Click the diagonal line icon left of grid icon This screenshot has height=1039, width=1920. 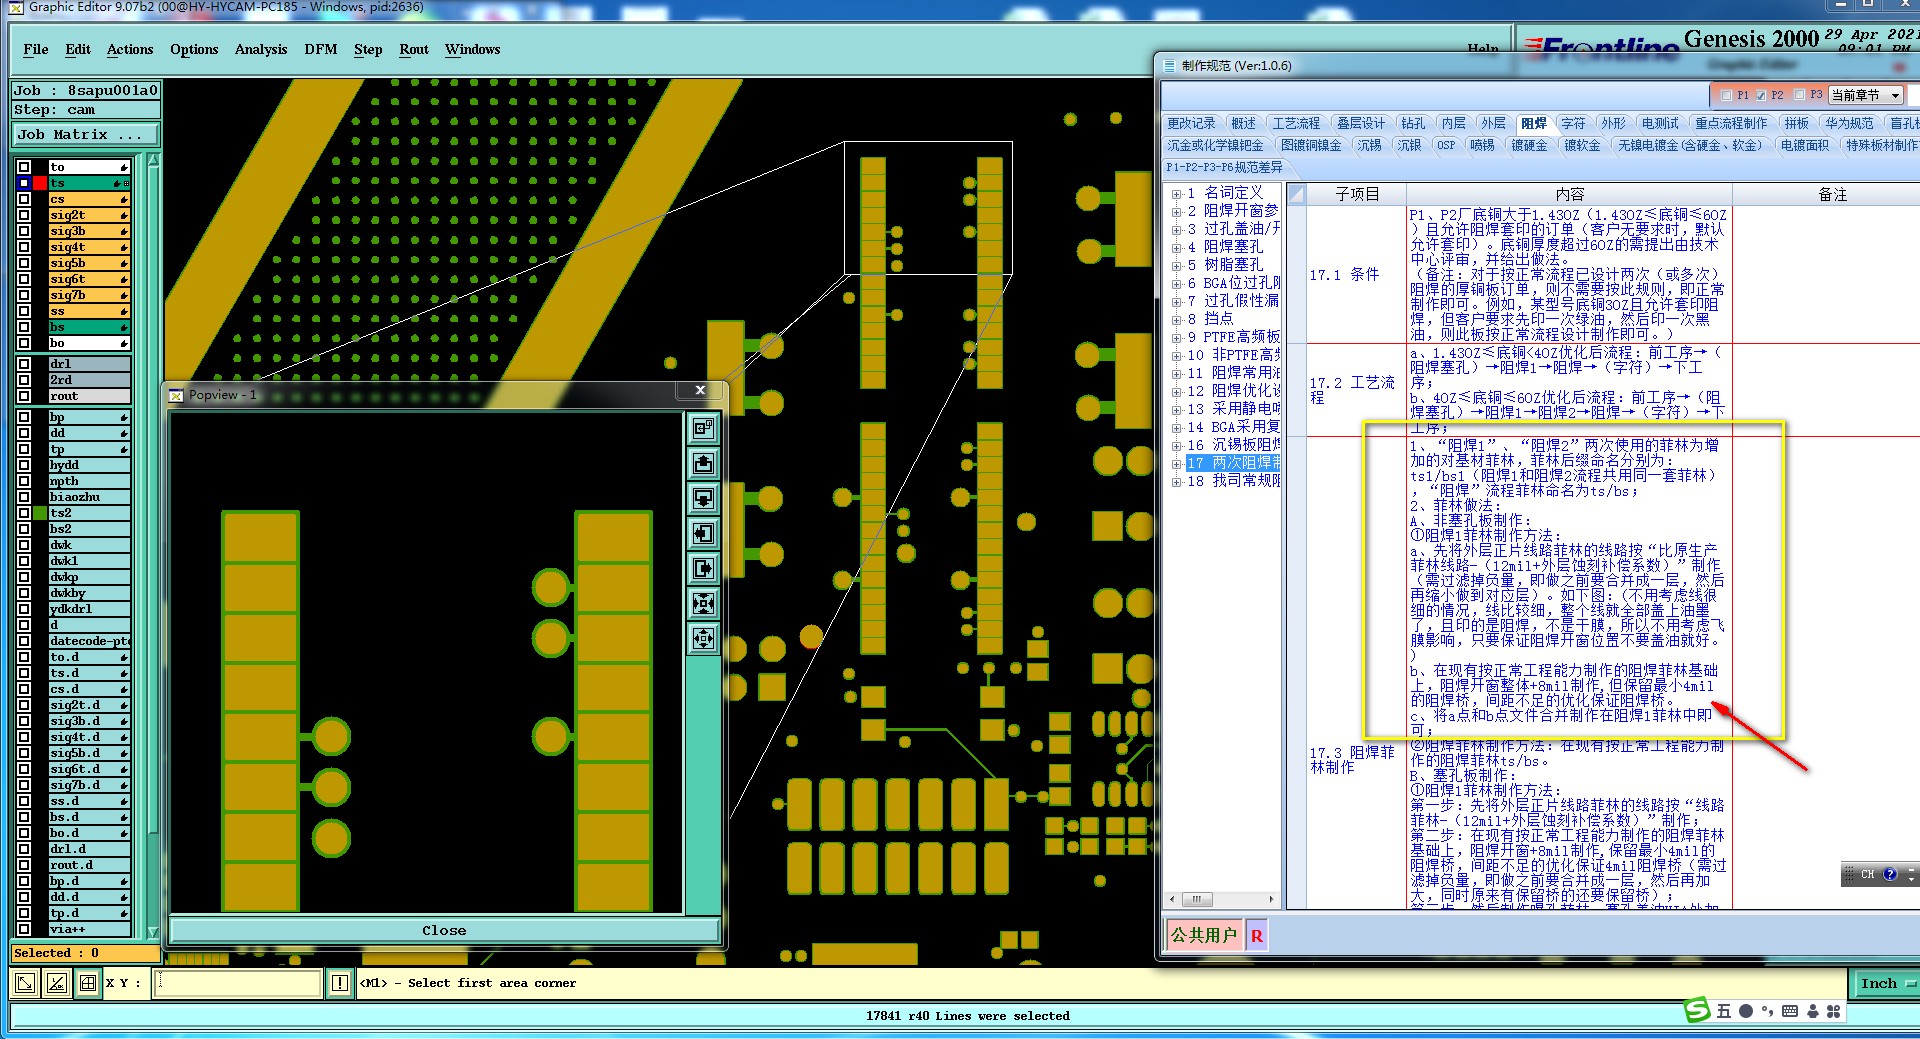point(57,983)
